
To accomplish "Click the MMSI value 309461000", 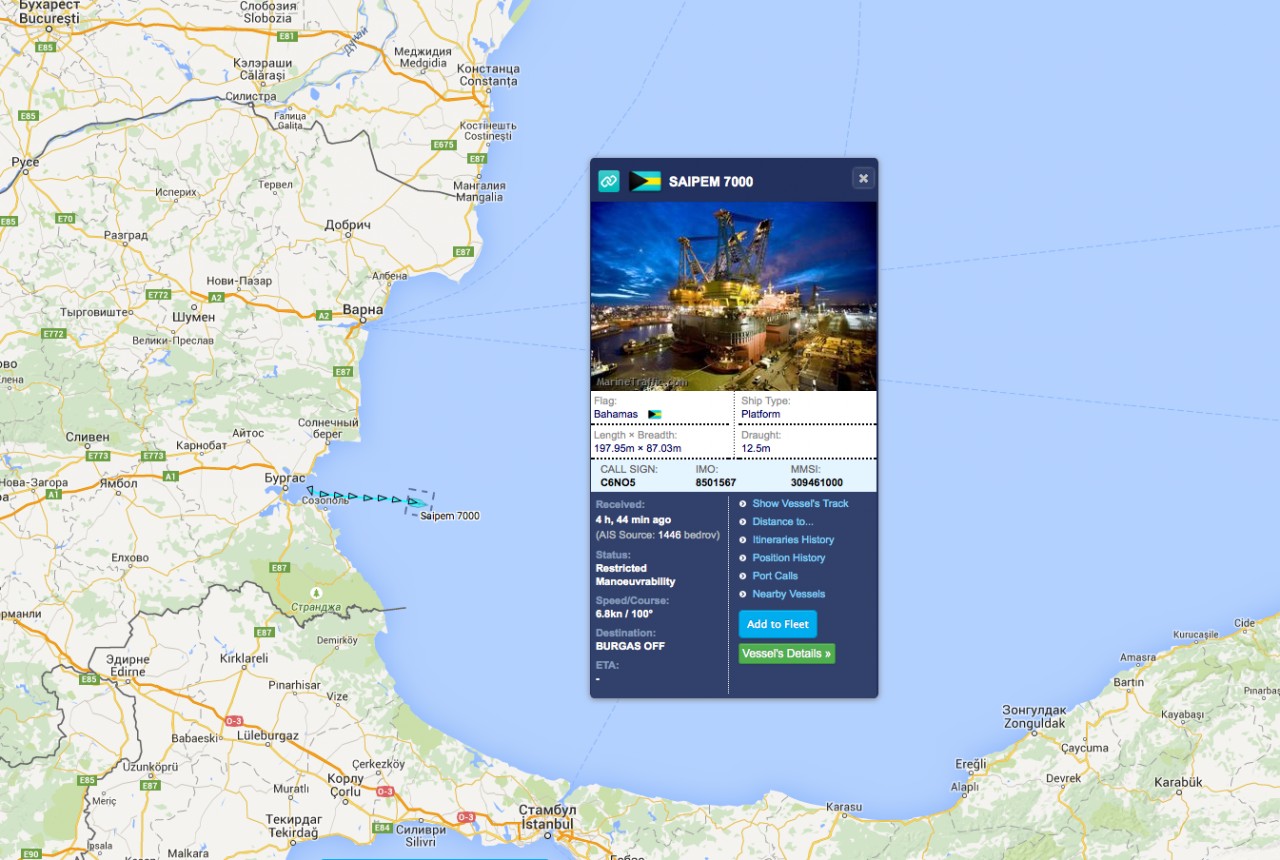I will pyautogui.click(x=817, y=482).
